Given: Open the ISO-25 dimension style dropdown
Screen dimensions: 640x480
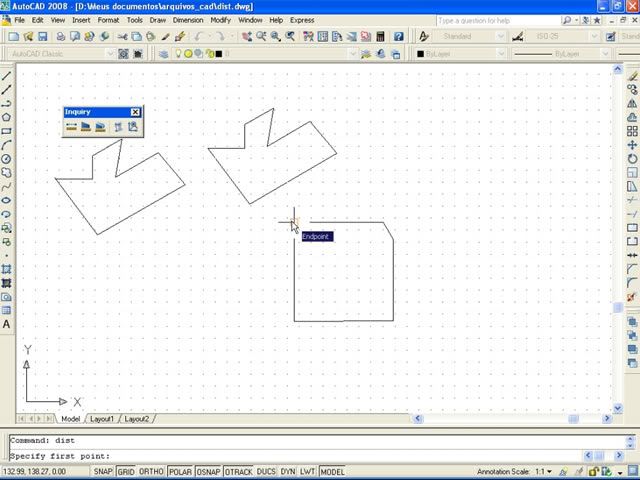Looking at the screenshot, I should (594, 37).
